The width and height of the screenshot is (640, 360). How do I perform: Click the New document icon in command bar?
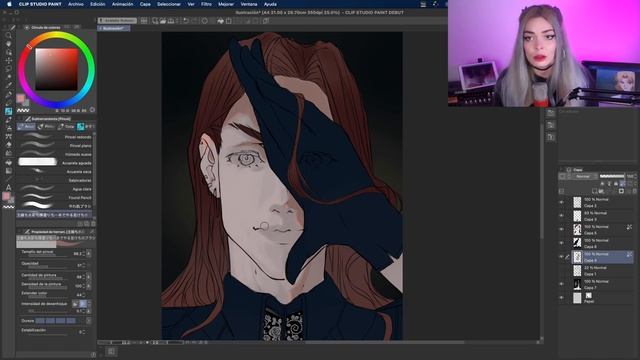point(155,21)
